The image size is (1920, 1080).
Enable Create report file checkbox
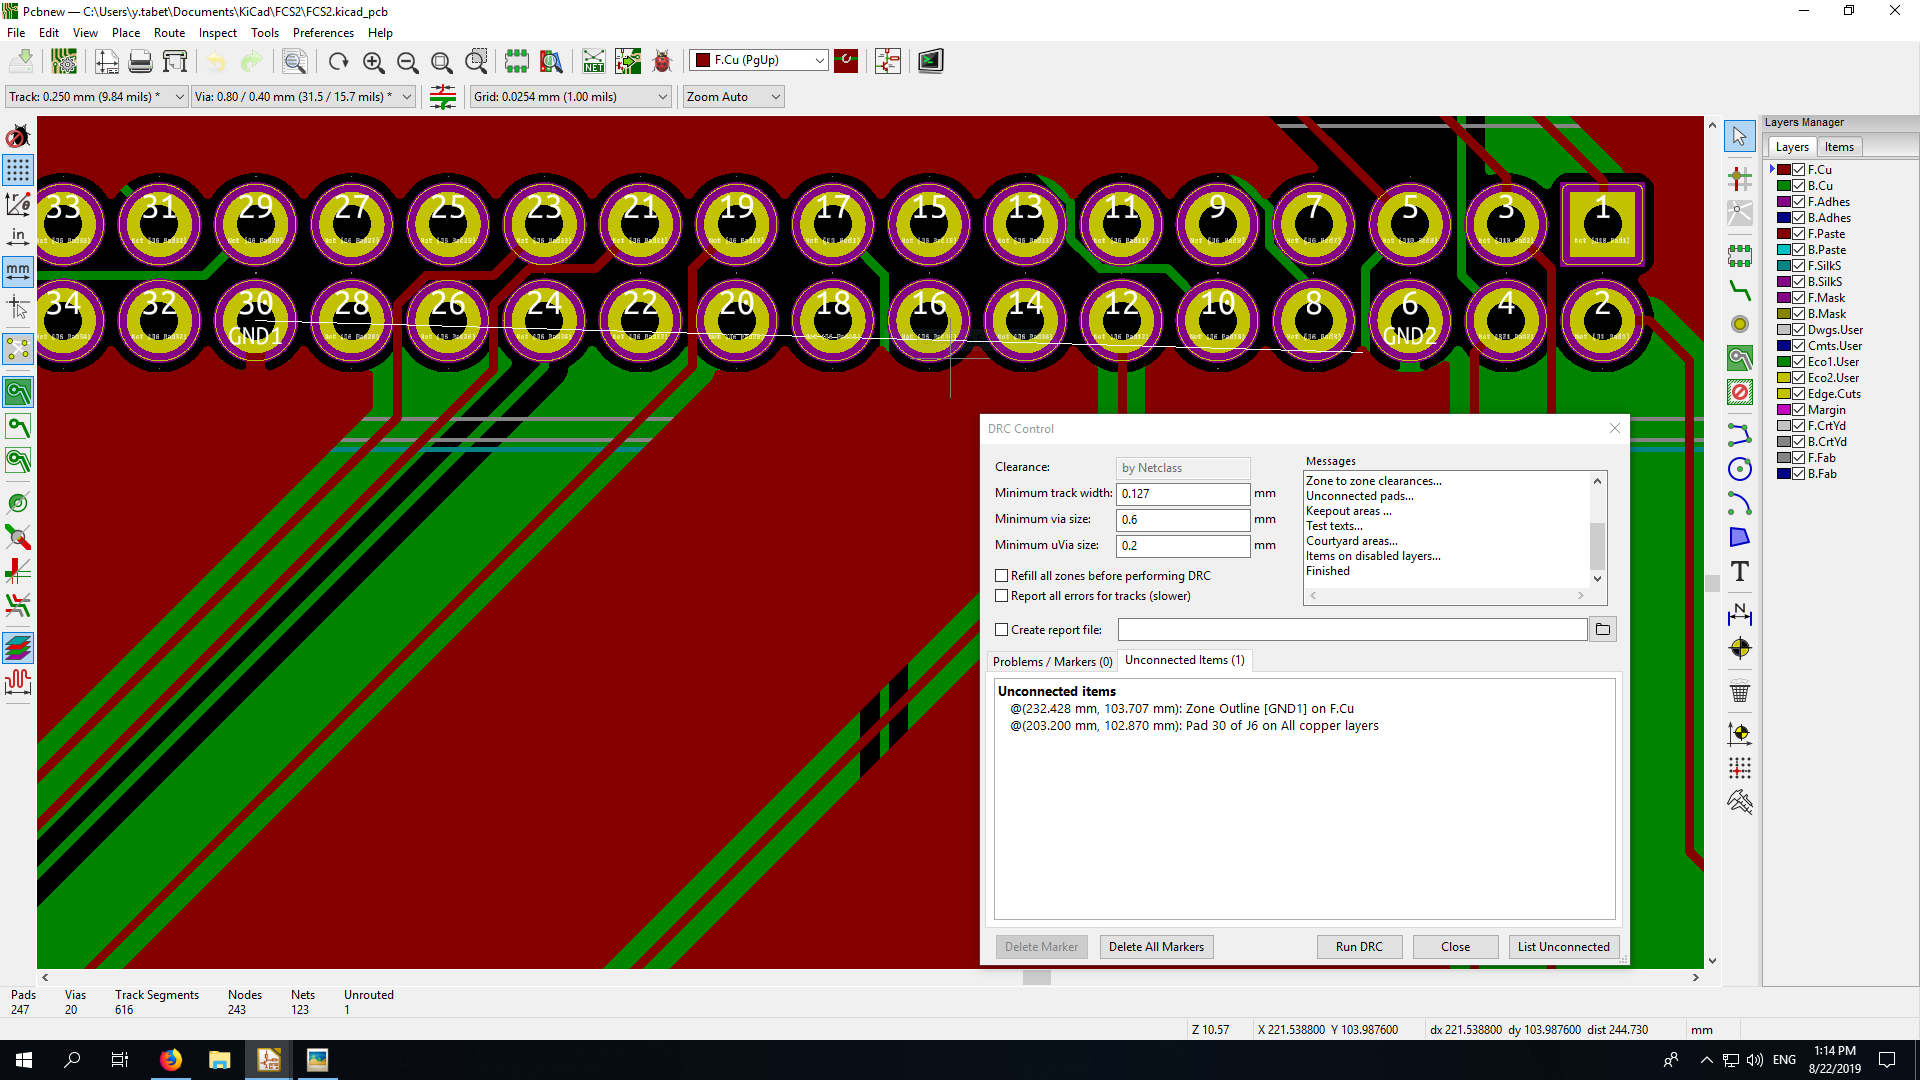click(x=1001, y=630)
